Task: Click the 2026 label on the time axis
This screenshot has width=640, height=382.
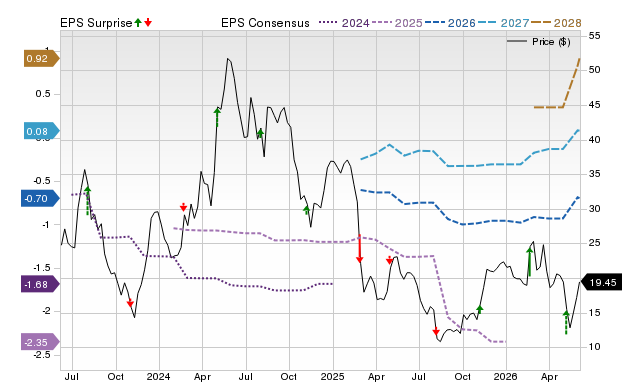Action: [x=506, y=376]
